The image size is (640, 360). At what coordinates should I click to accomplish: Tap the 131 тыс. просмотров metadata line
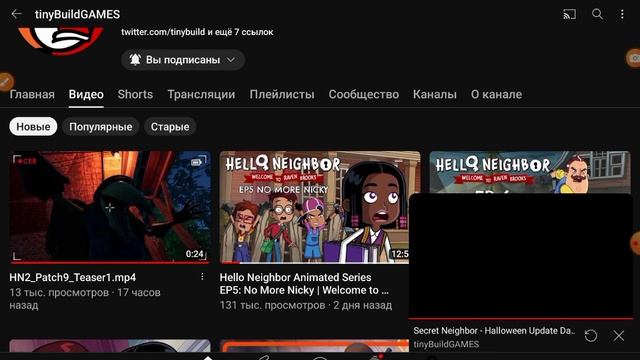point(306,305)
